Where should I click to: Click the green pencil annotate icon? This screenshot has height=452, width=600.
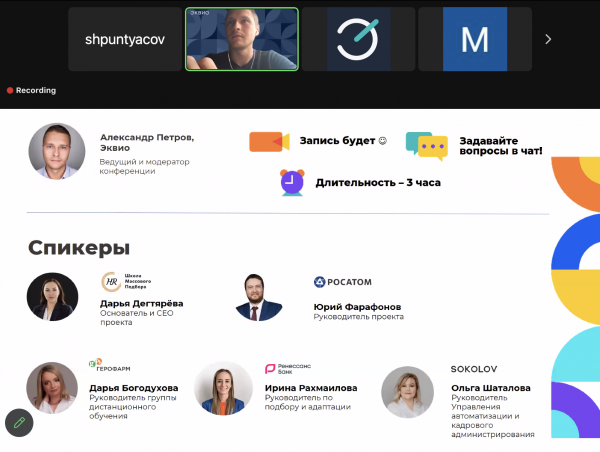tap(19, 423)
